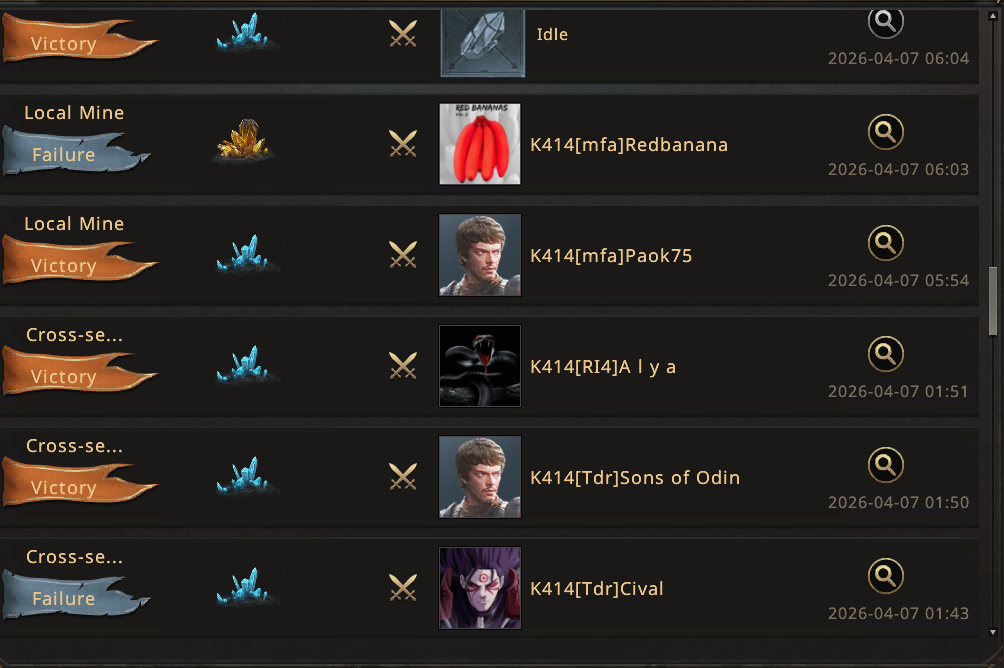The width and height of the screenshot is (1004, 668).
Task: Click crossed swords icon in Redbanana row
Action: pyautogui.click(x=403, y=143)
